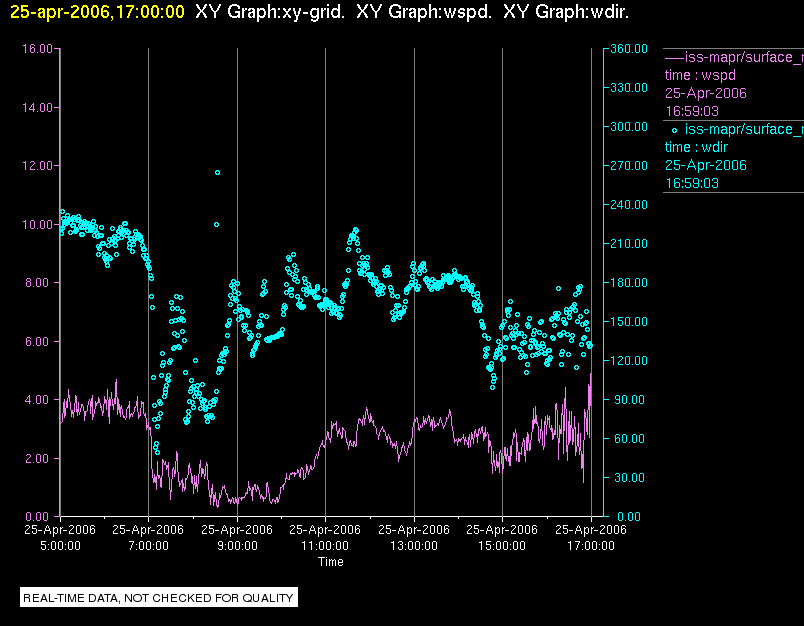Click the 270.00 wind direction axis label
The image size is (804, 626).
(629, 166)
